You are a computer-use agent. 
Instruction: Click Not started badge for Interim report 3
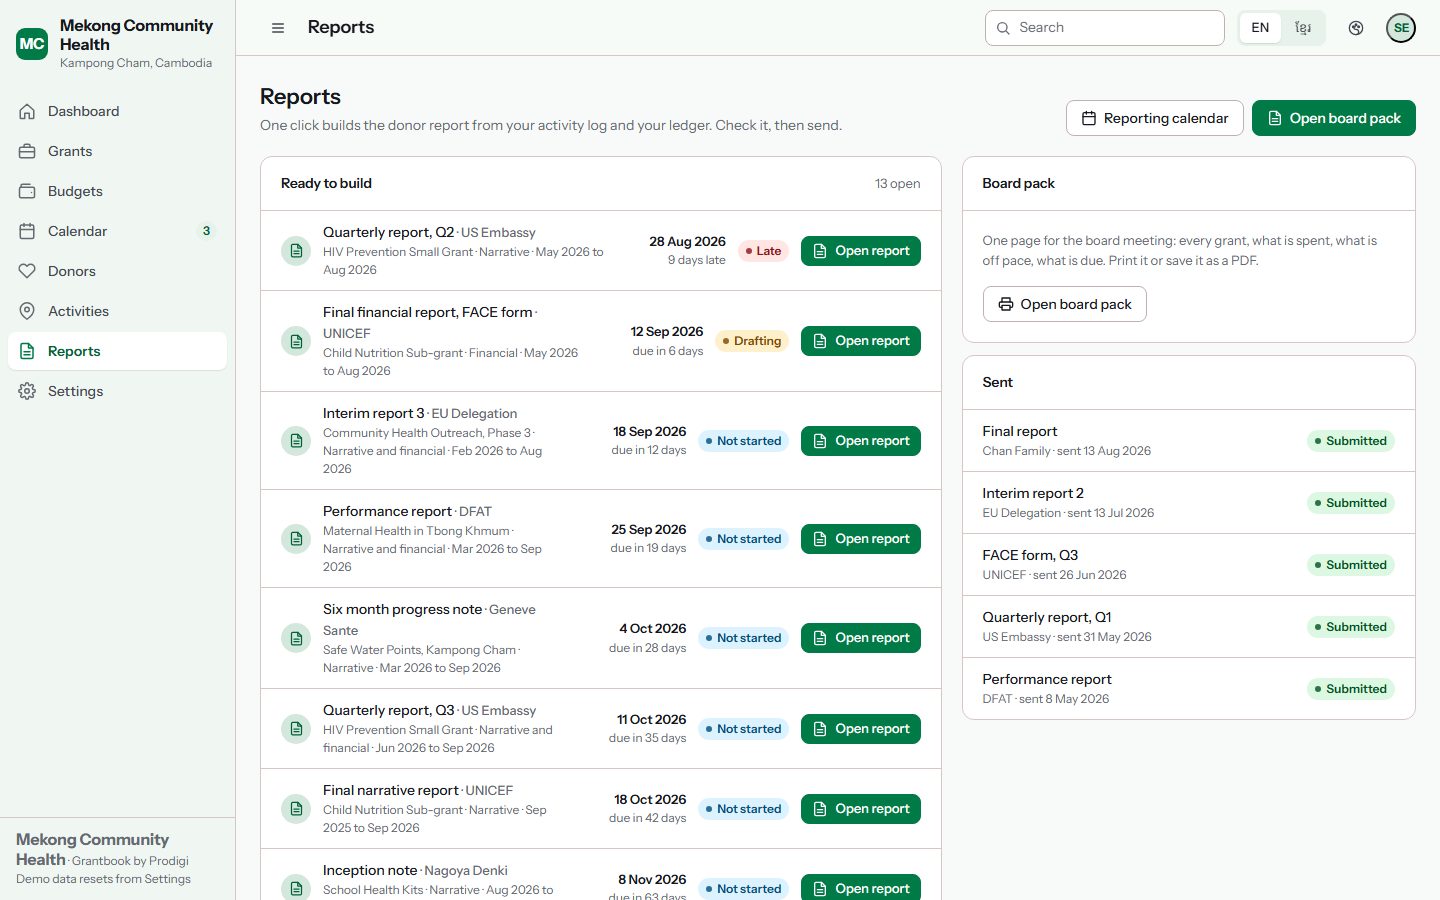point(743,441)
